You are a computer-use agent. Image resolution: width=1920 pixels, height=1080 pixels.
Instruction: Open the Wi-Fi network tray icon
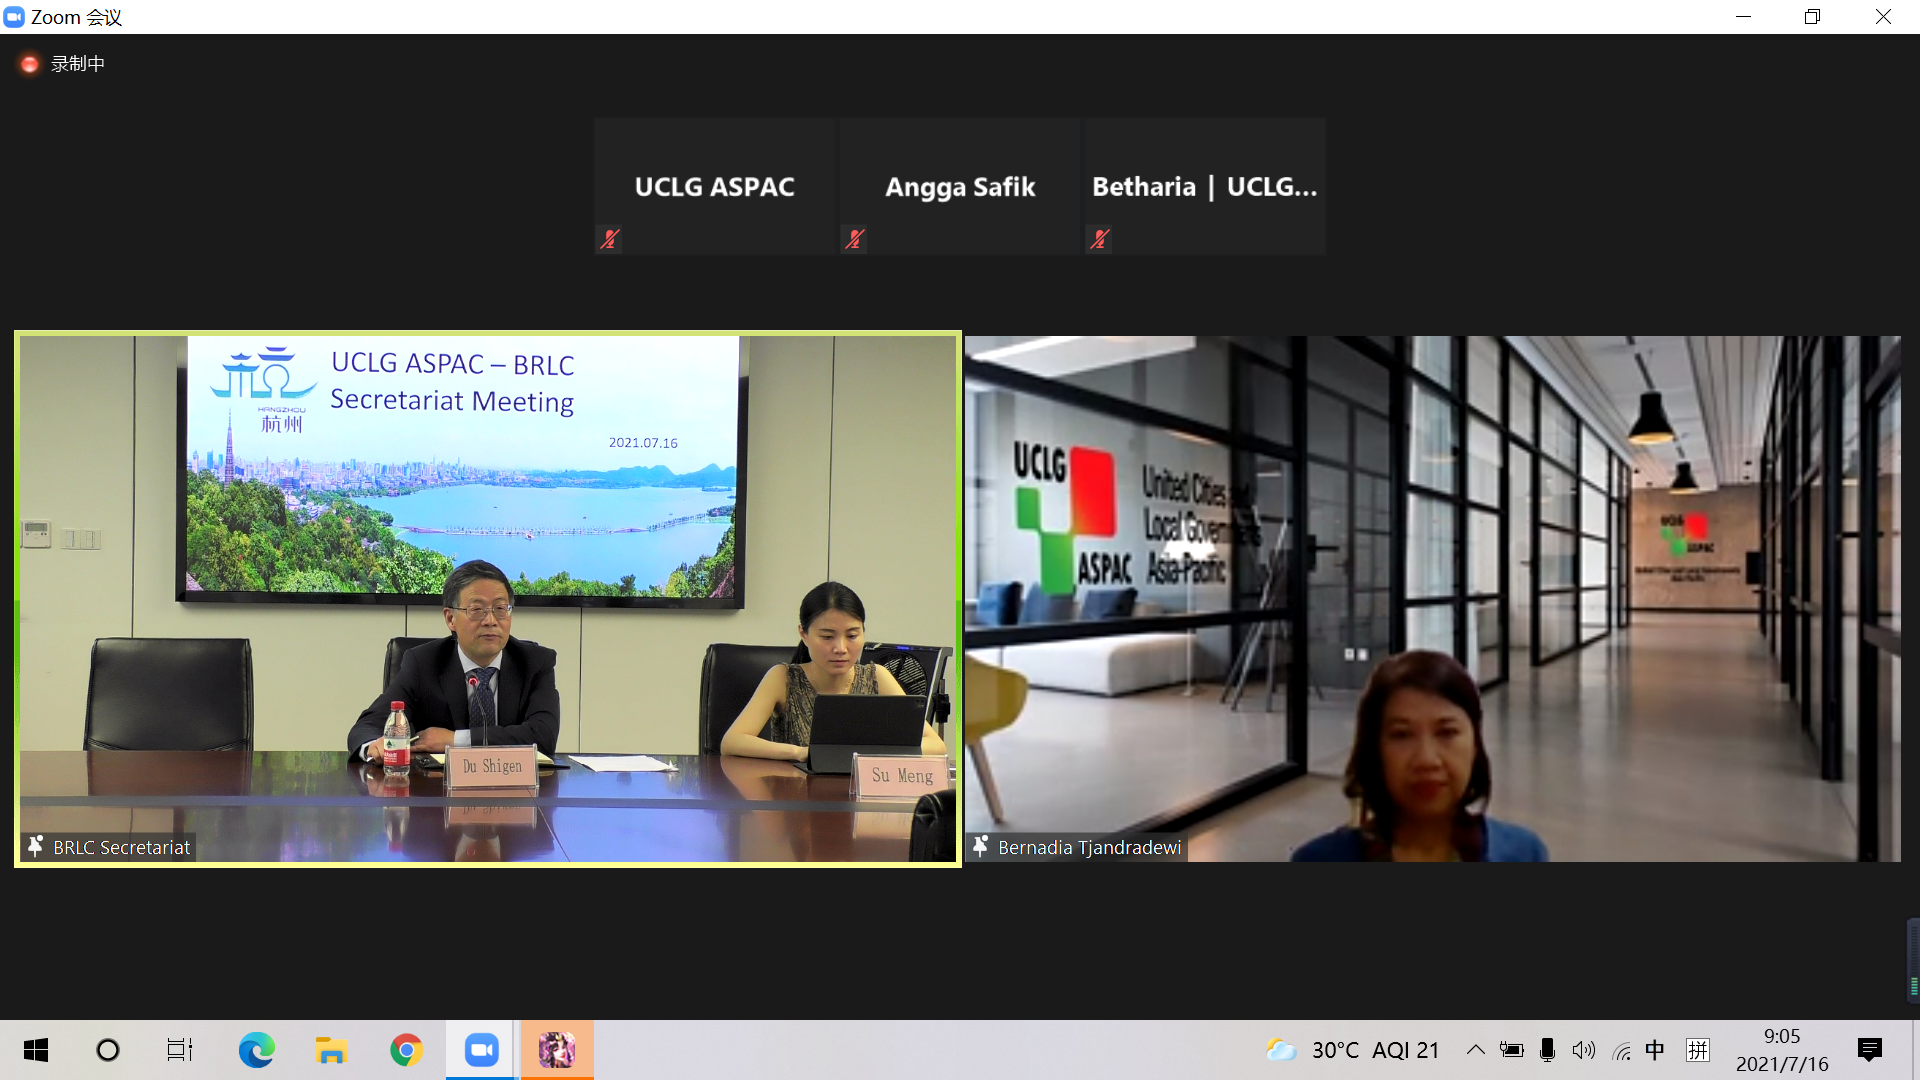1621,1050
